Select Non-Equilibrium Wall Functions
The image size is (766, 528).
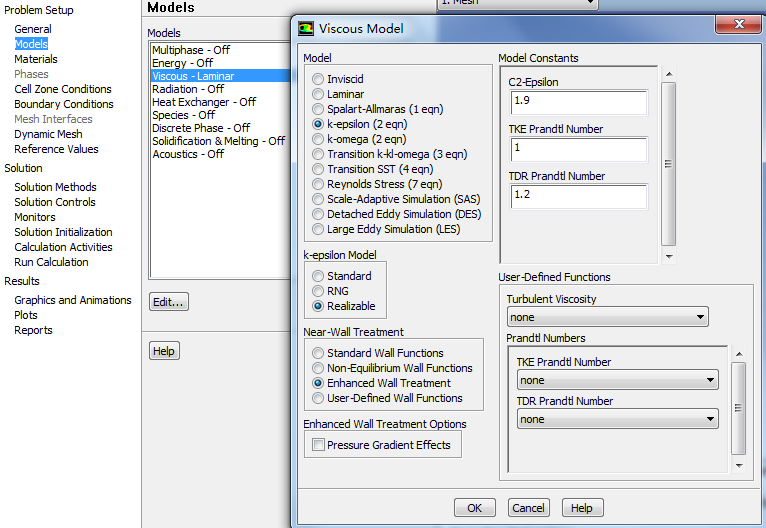(x=318, y=368)
